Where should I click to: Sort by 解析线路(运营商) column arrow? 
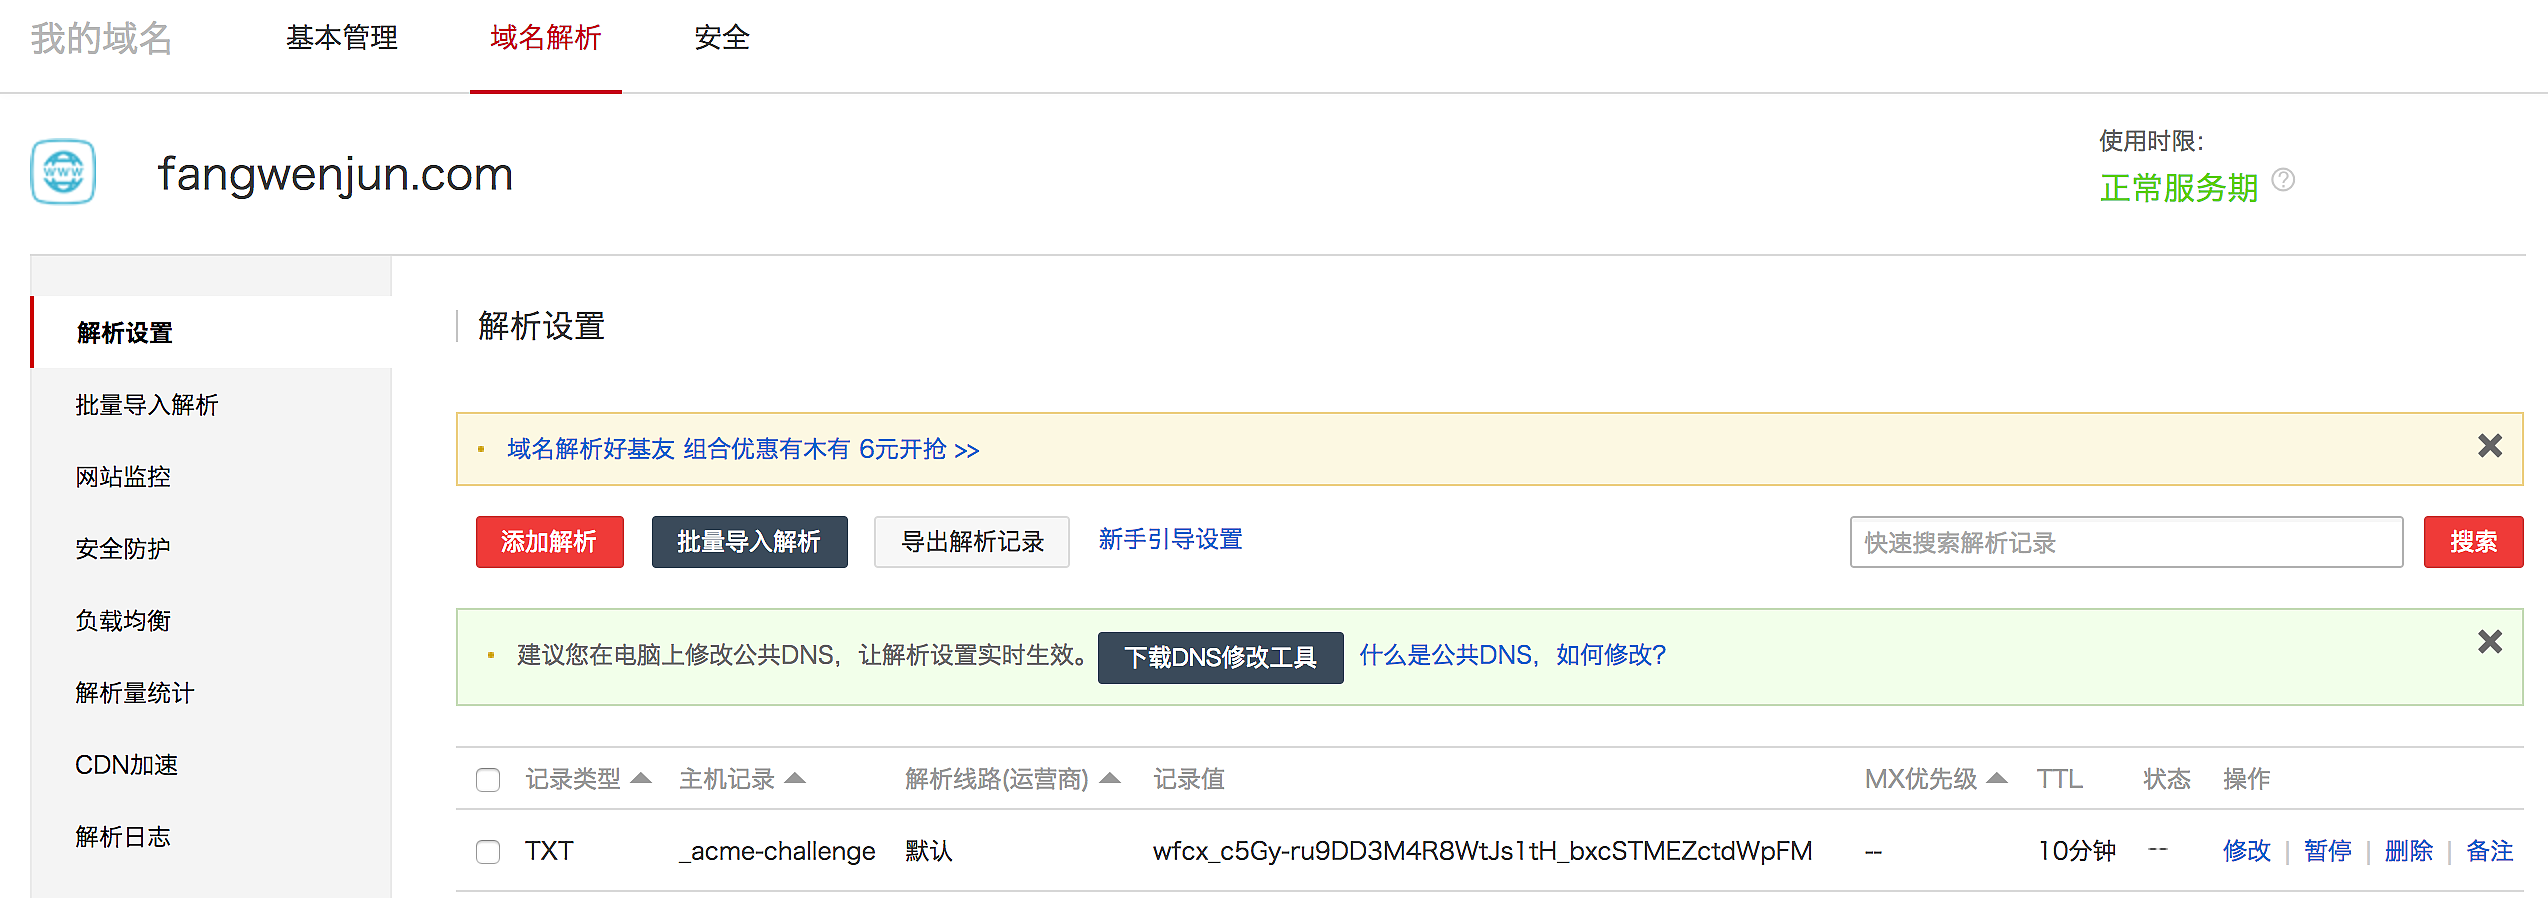(x=1110, y=778)
